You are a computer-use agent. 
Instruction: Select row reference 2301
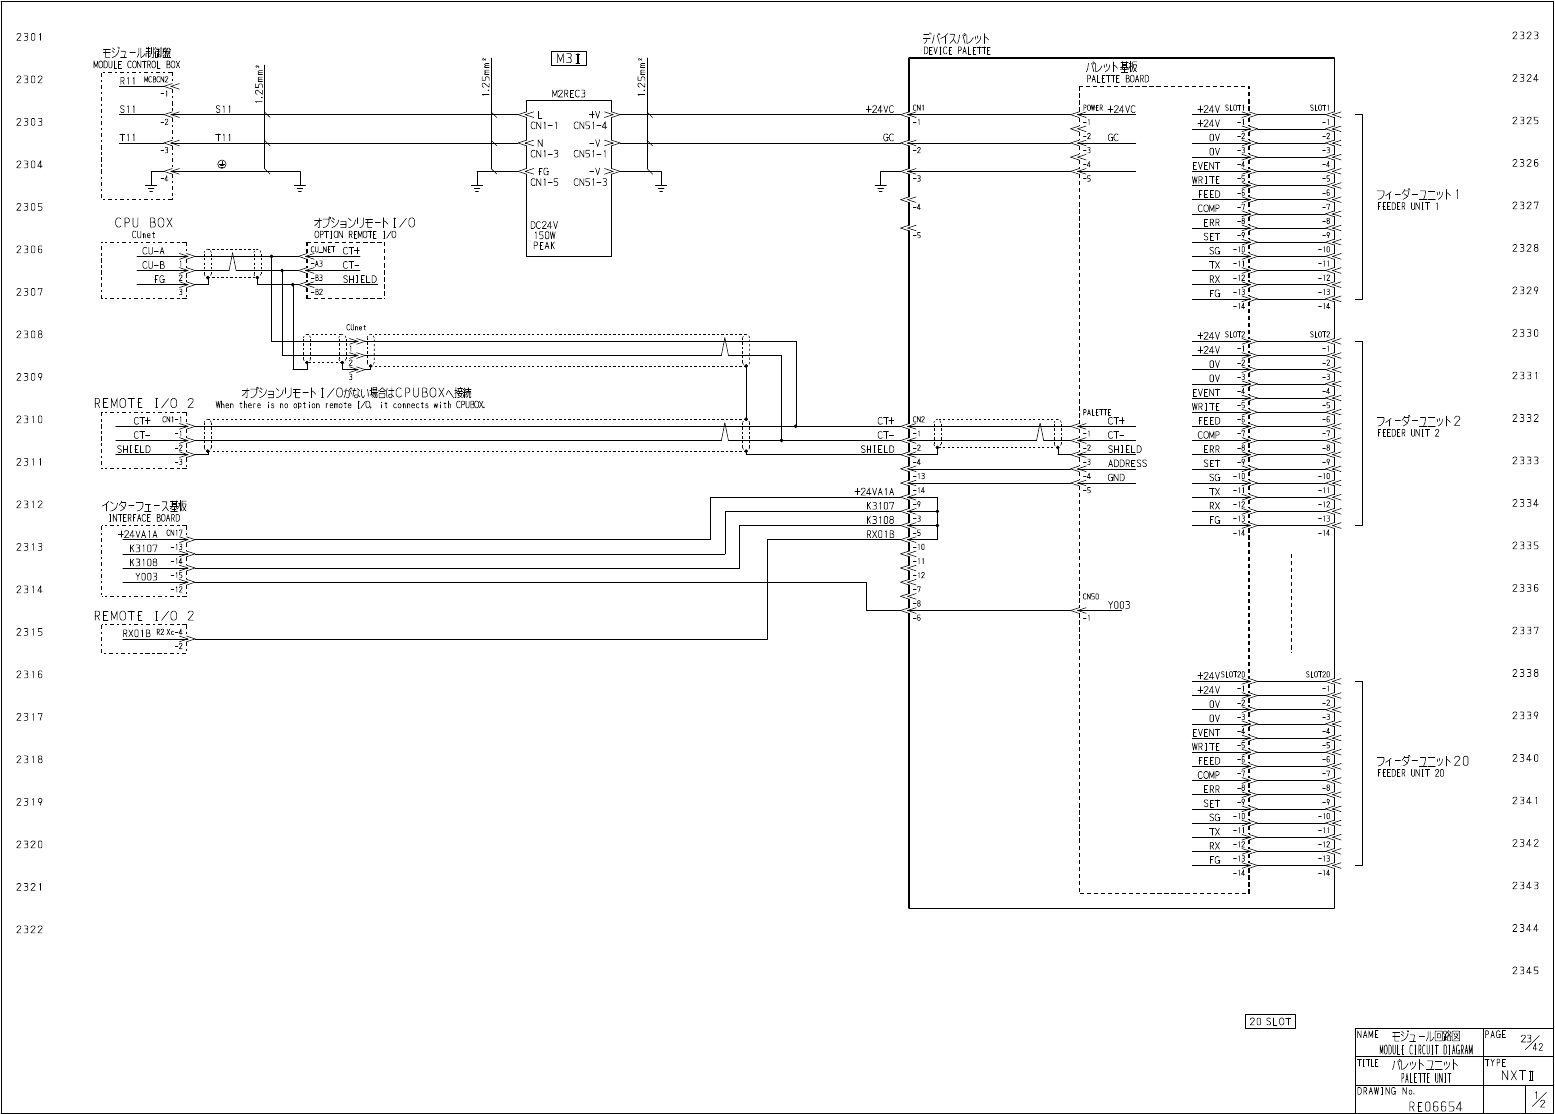(x=29, y=37)
